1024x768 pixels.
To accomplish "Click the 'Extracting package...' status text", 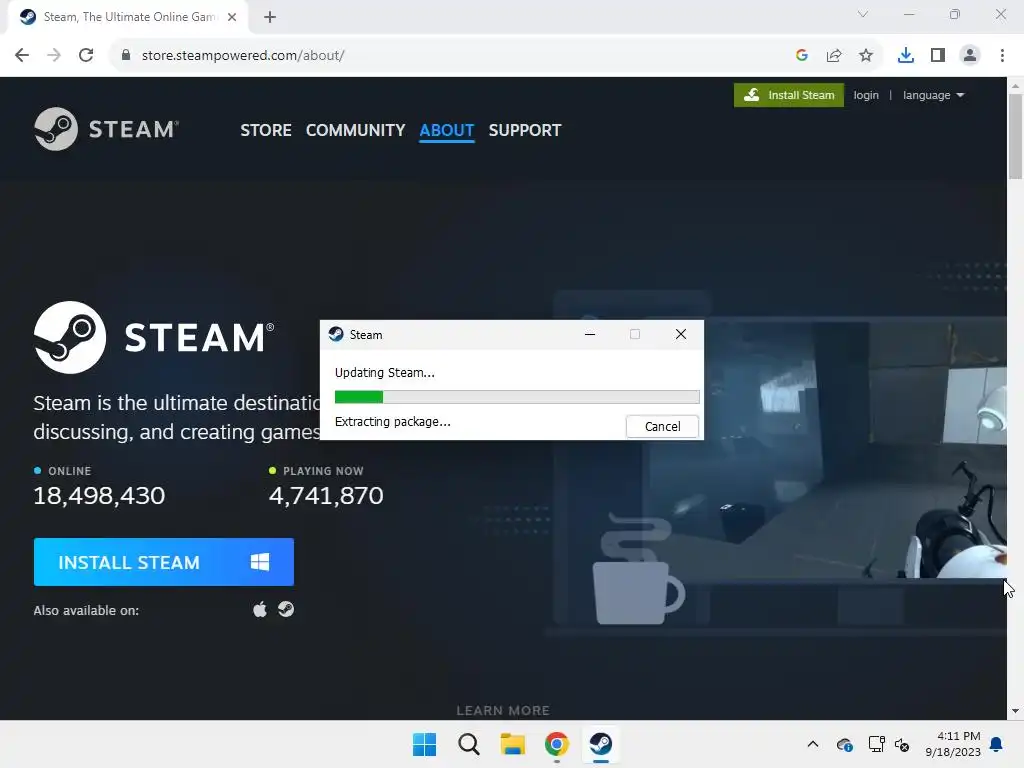I will (392, 422).
